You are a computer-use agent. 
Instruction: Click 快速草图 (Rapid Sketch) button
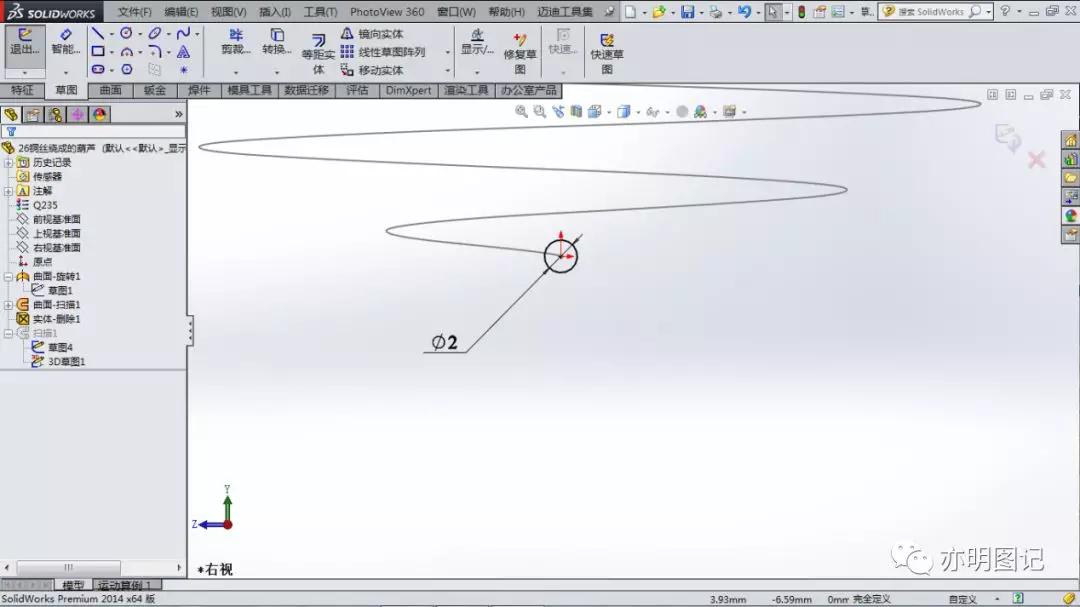[x=607, y=54]
